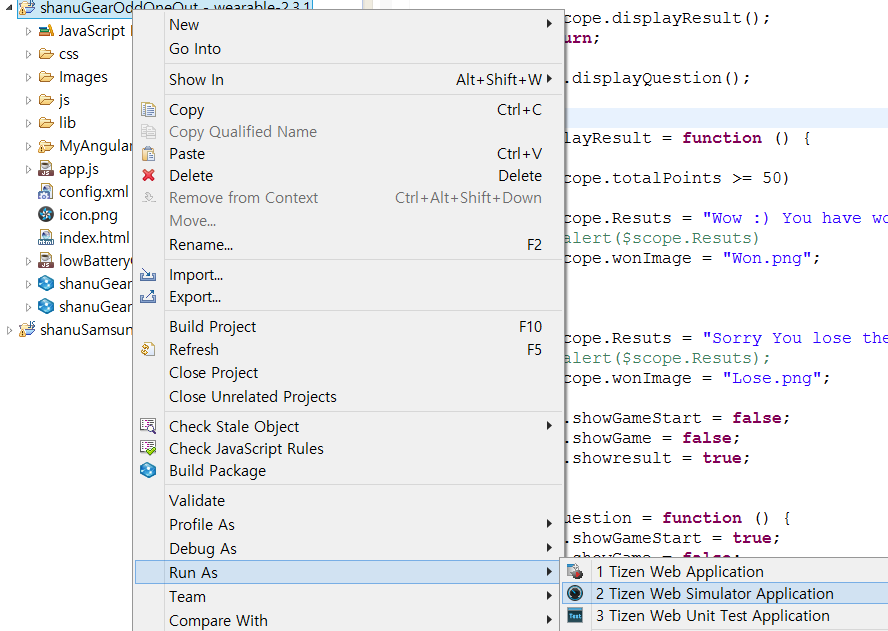Image resolution: width=888 pixels, height=631 pixels.
Task: Click the Import icon in the menu
Action: tap(148, 275)
